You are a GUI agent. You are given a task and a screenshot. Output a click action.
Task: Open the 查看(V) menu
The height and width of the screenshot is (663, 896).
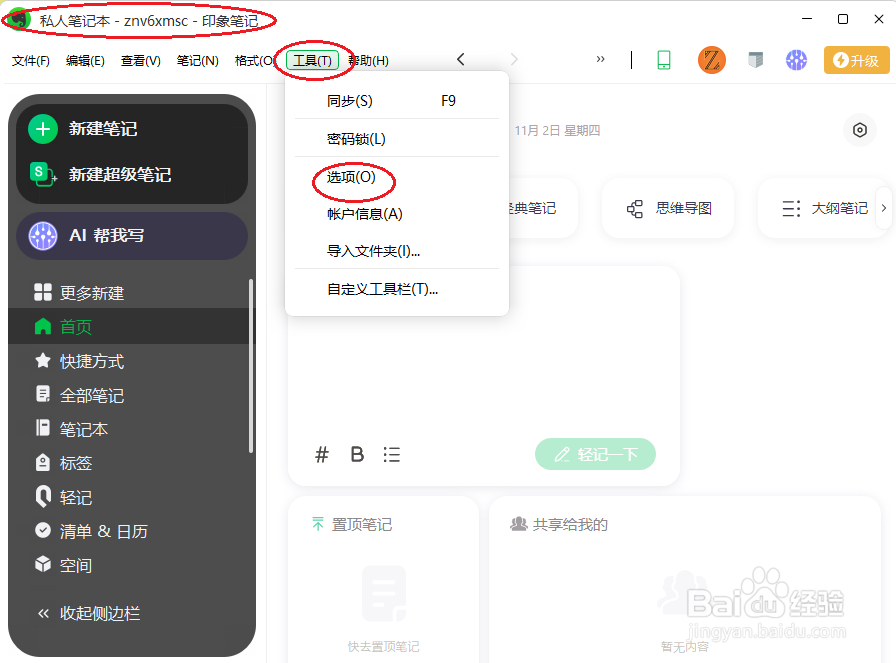(141, 61)
